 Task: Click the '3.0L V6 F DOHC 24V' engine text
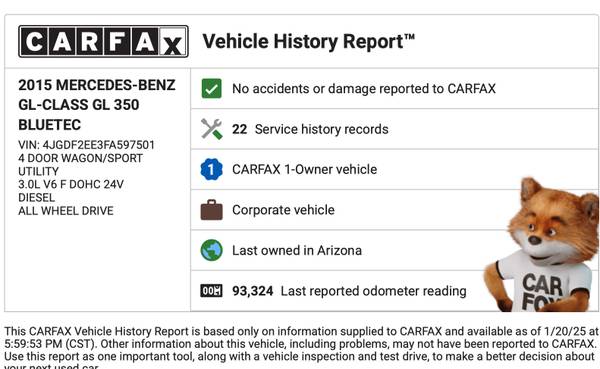(x=71, y=184)
